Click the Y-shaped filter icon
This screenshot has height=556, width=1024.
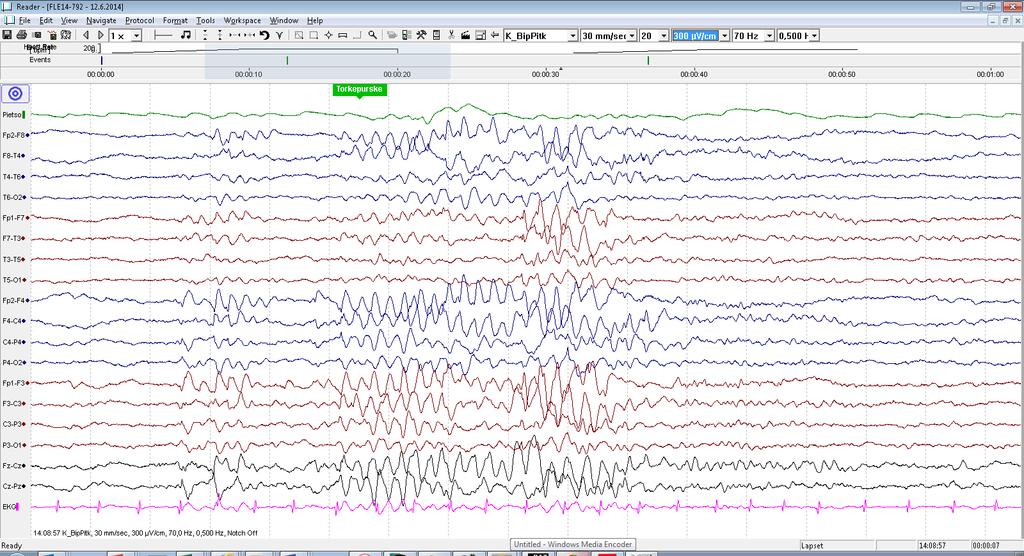(280, 35)
